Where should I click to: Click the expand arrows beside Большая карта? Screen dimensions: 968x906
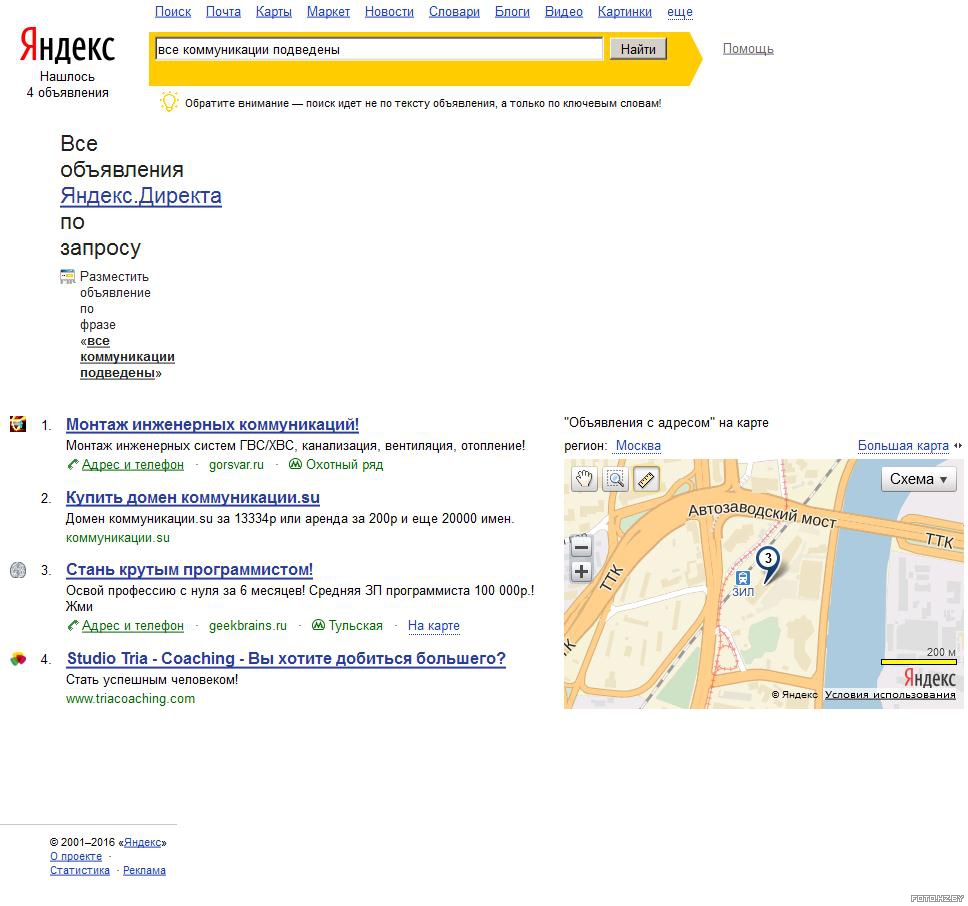(958, 446)
